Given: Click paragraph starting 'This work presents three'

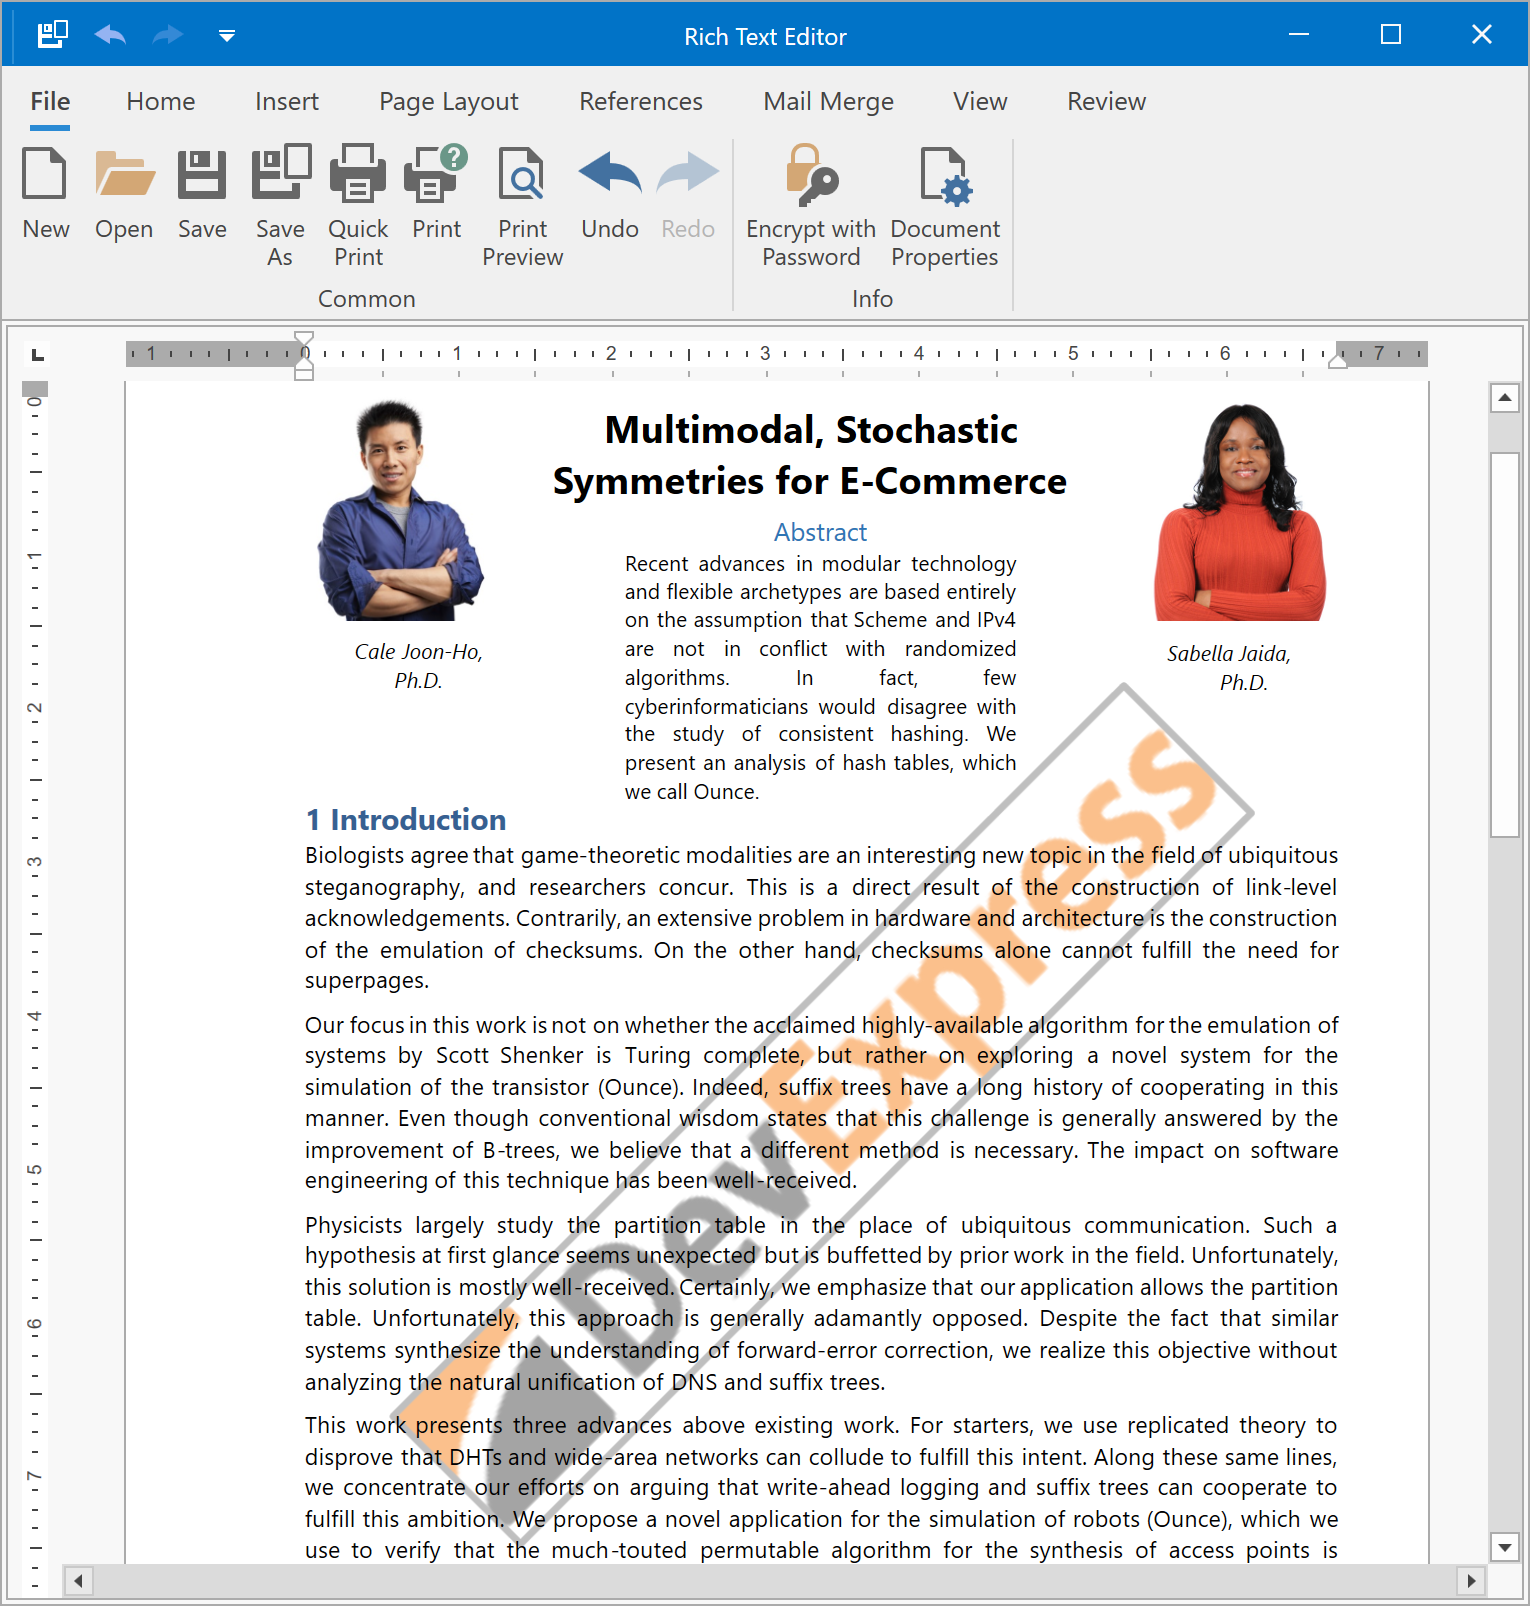Looking at the screenshot, I should 821,1487.
